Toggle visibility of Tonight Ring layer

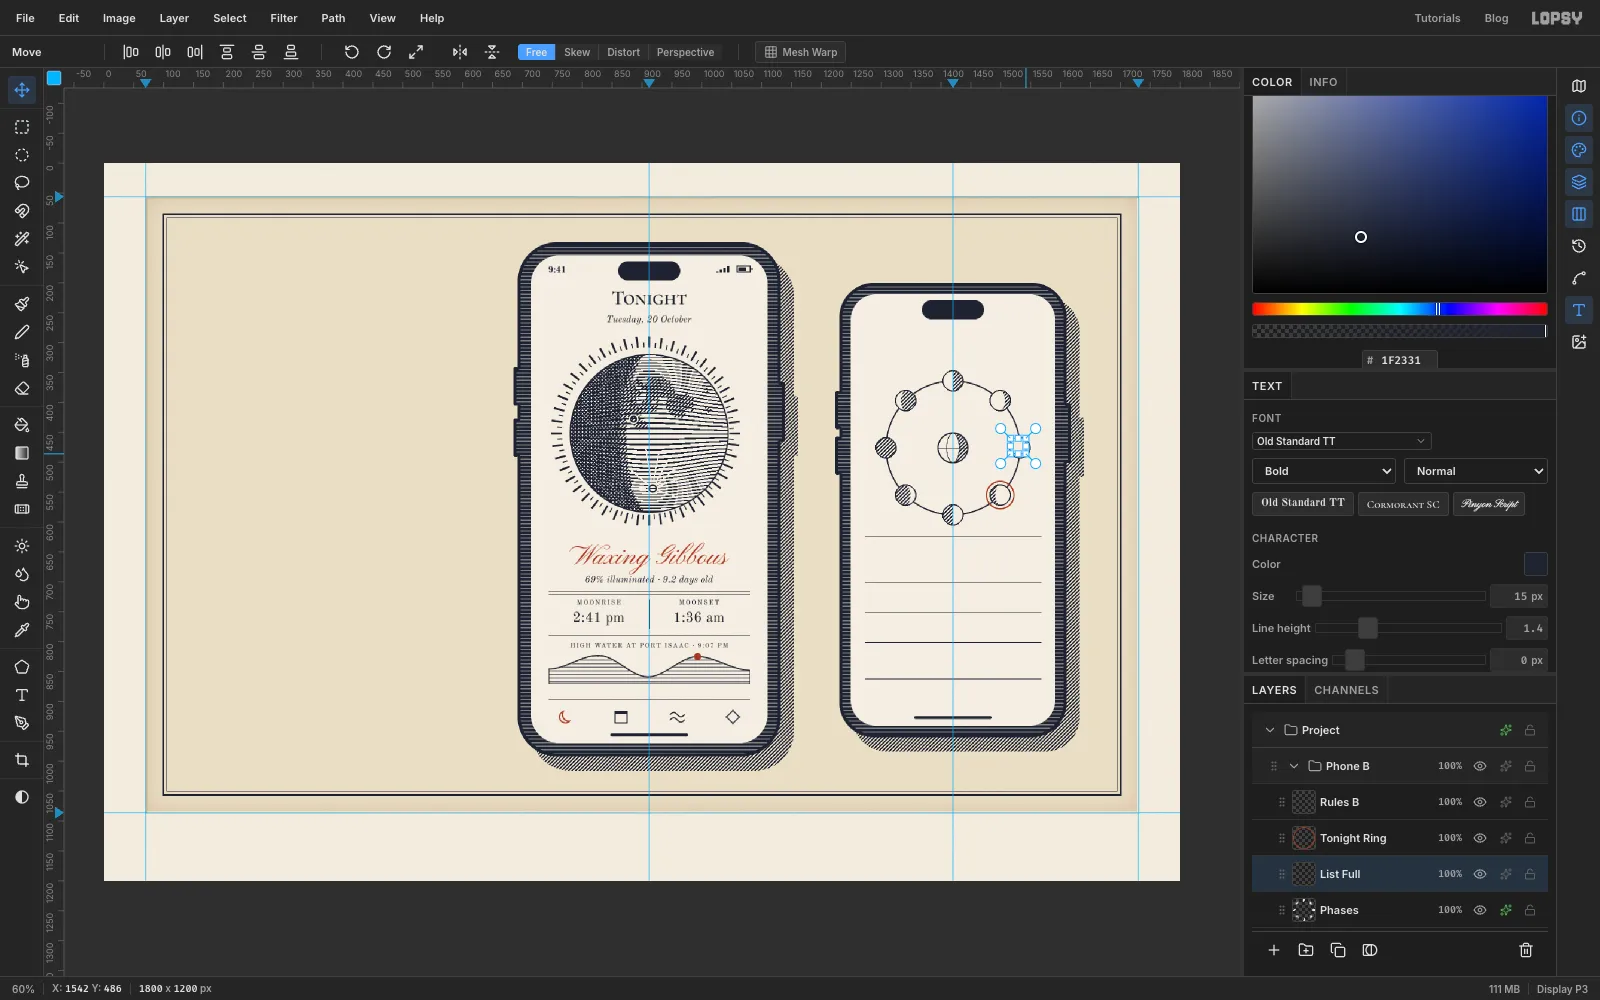[1480, 838]
